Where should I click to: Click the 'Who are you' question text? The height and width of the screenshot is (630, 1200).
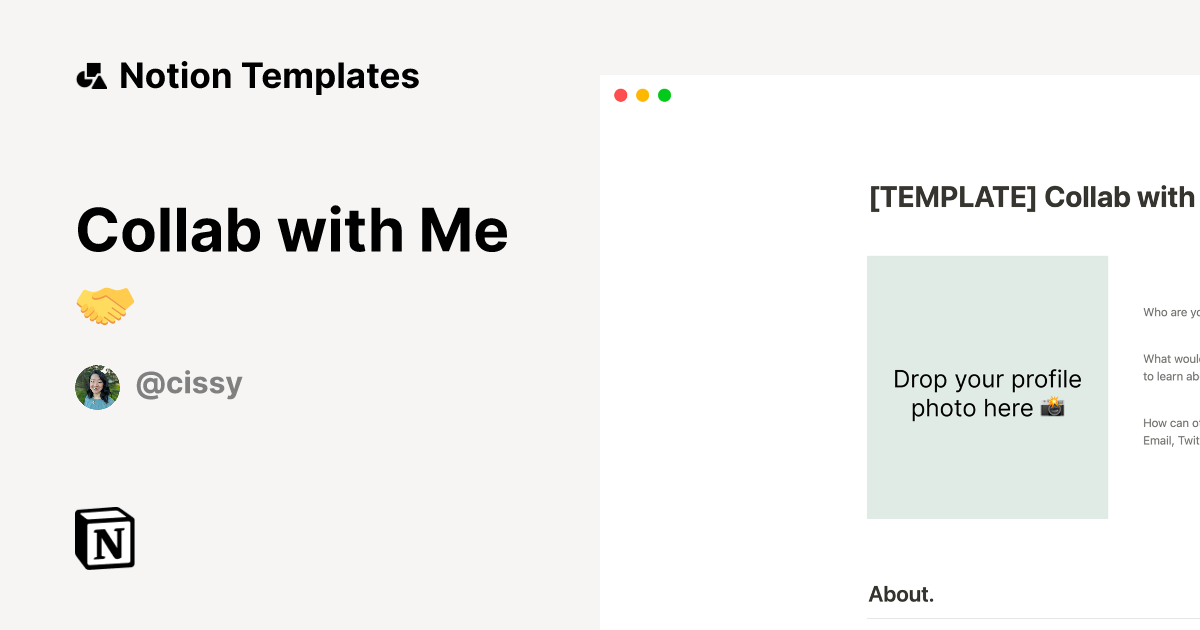(1170, 312)
